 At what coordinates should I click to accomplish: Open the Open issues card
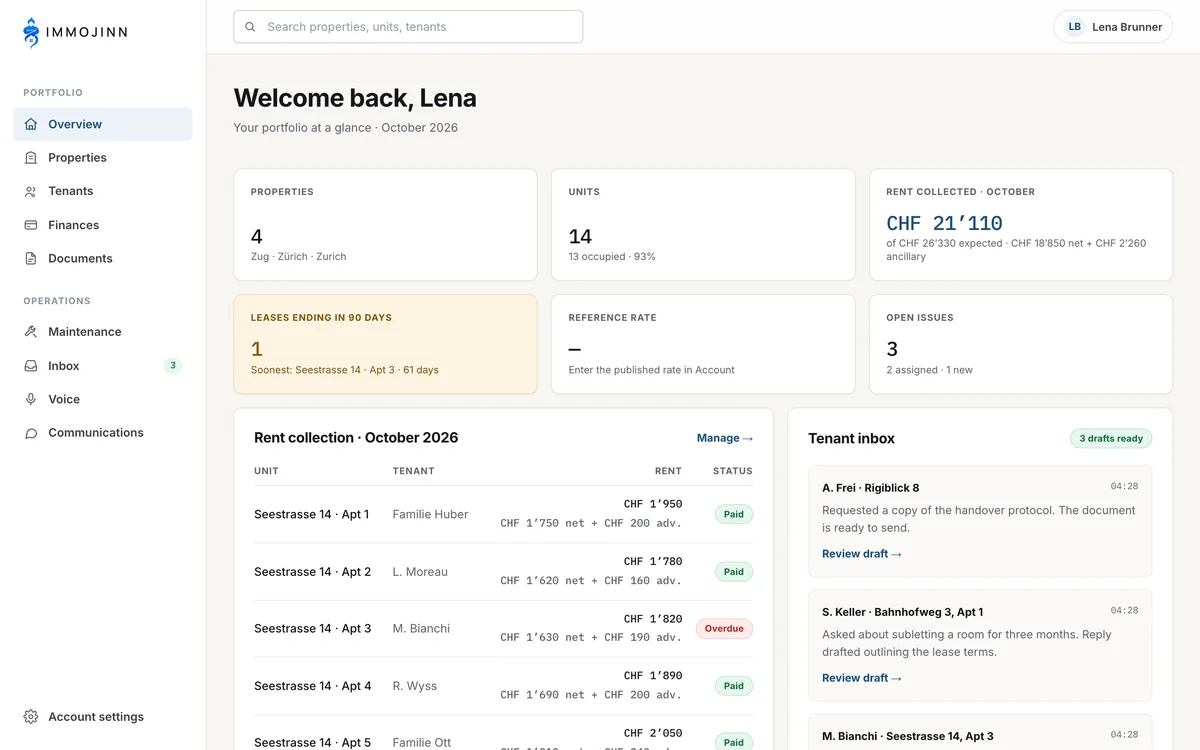(1021, 344)
